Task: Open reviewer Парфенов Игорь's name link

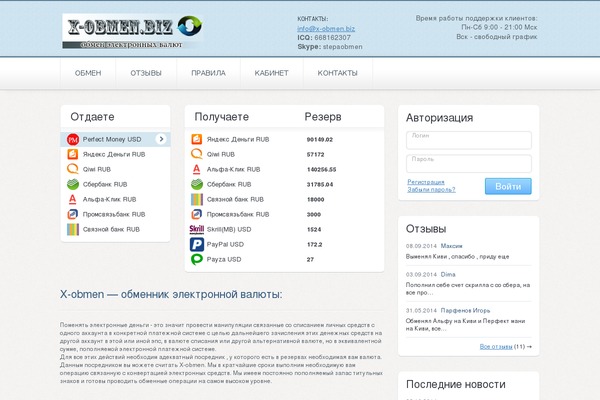Action: click(x=465, y=310)
